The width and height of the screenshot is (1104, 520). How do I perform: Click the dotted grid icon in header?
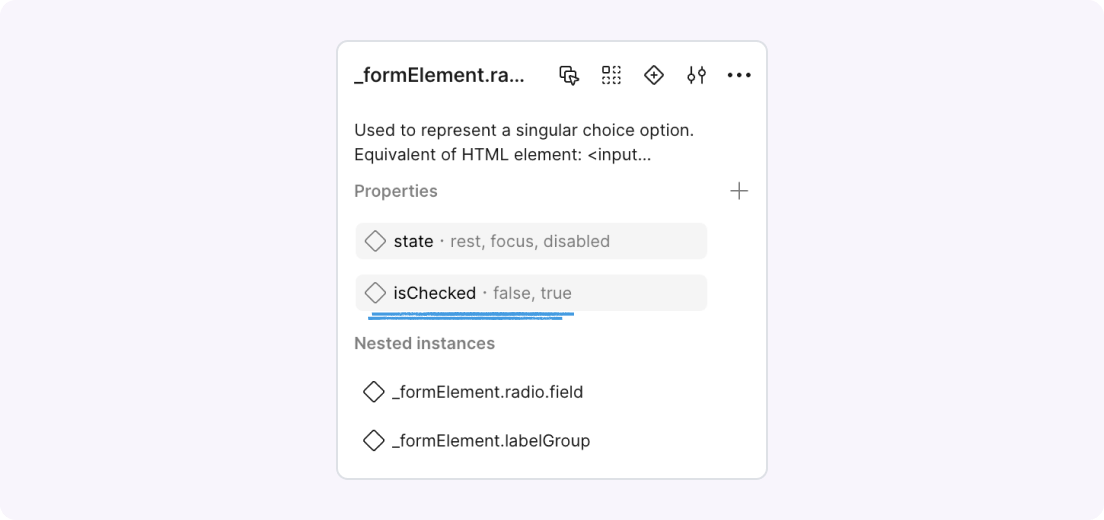(611, 75)
